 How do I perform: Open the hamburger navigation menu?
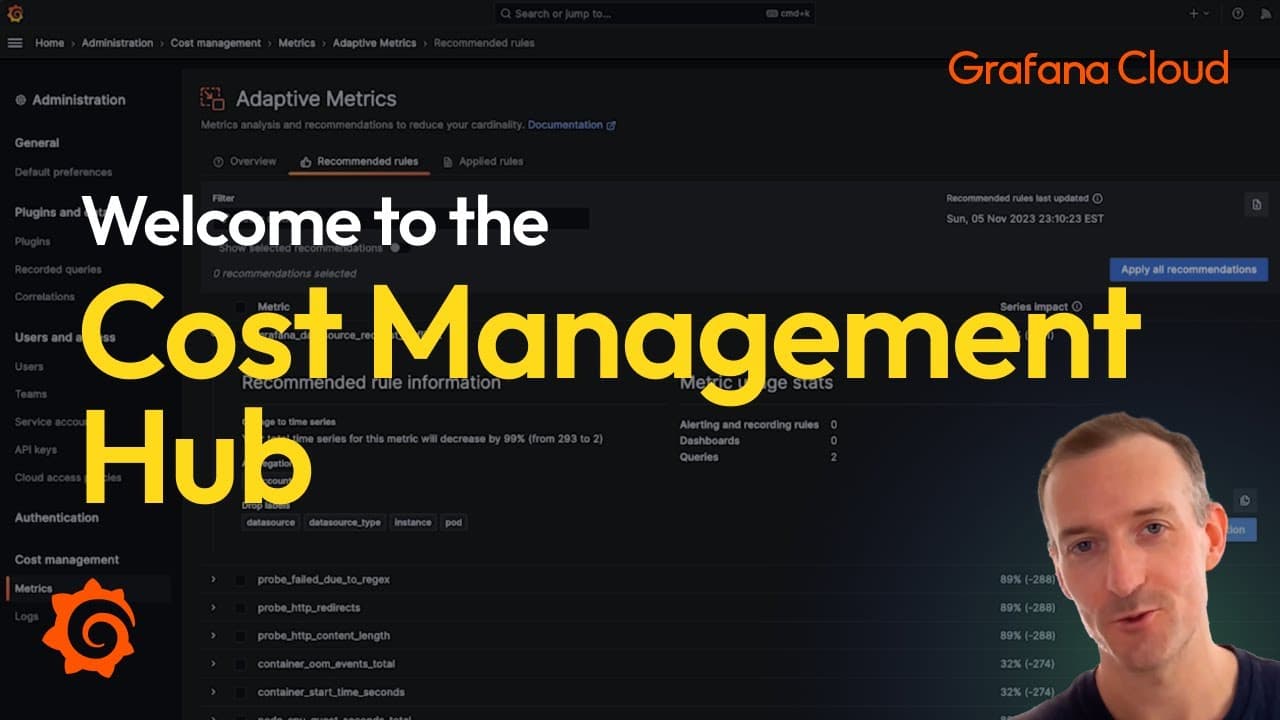(x=15, y=43)
